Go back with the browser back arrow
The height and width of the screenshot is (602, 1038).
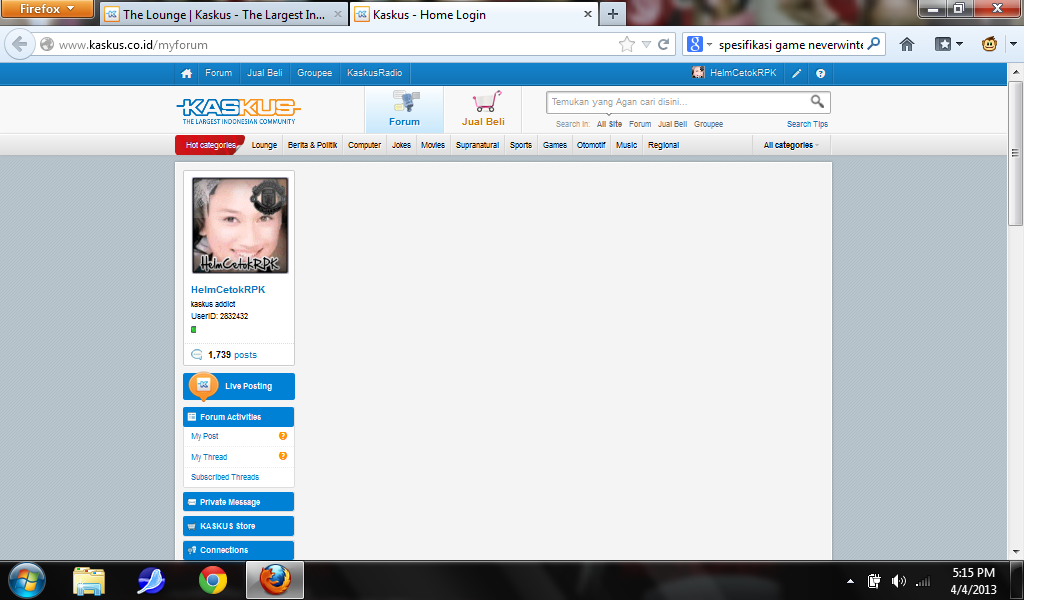(19, 44)
